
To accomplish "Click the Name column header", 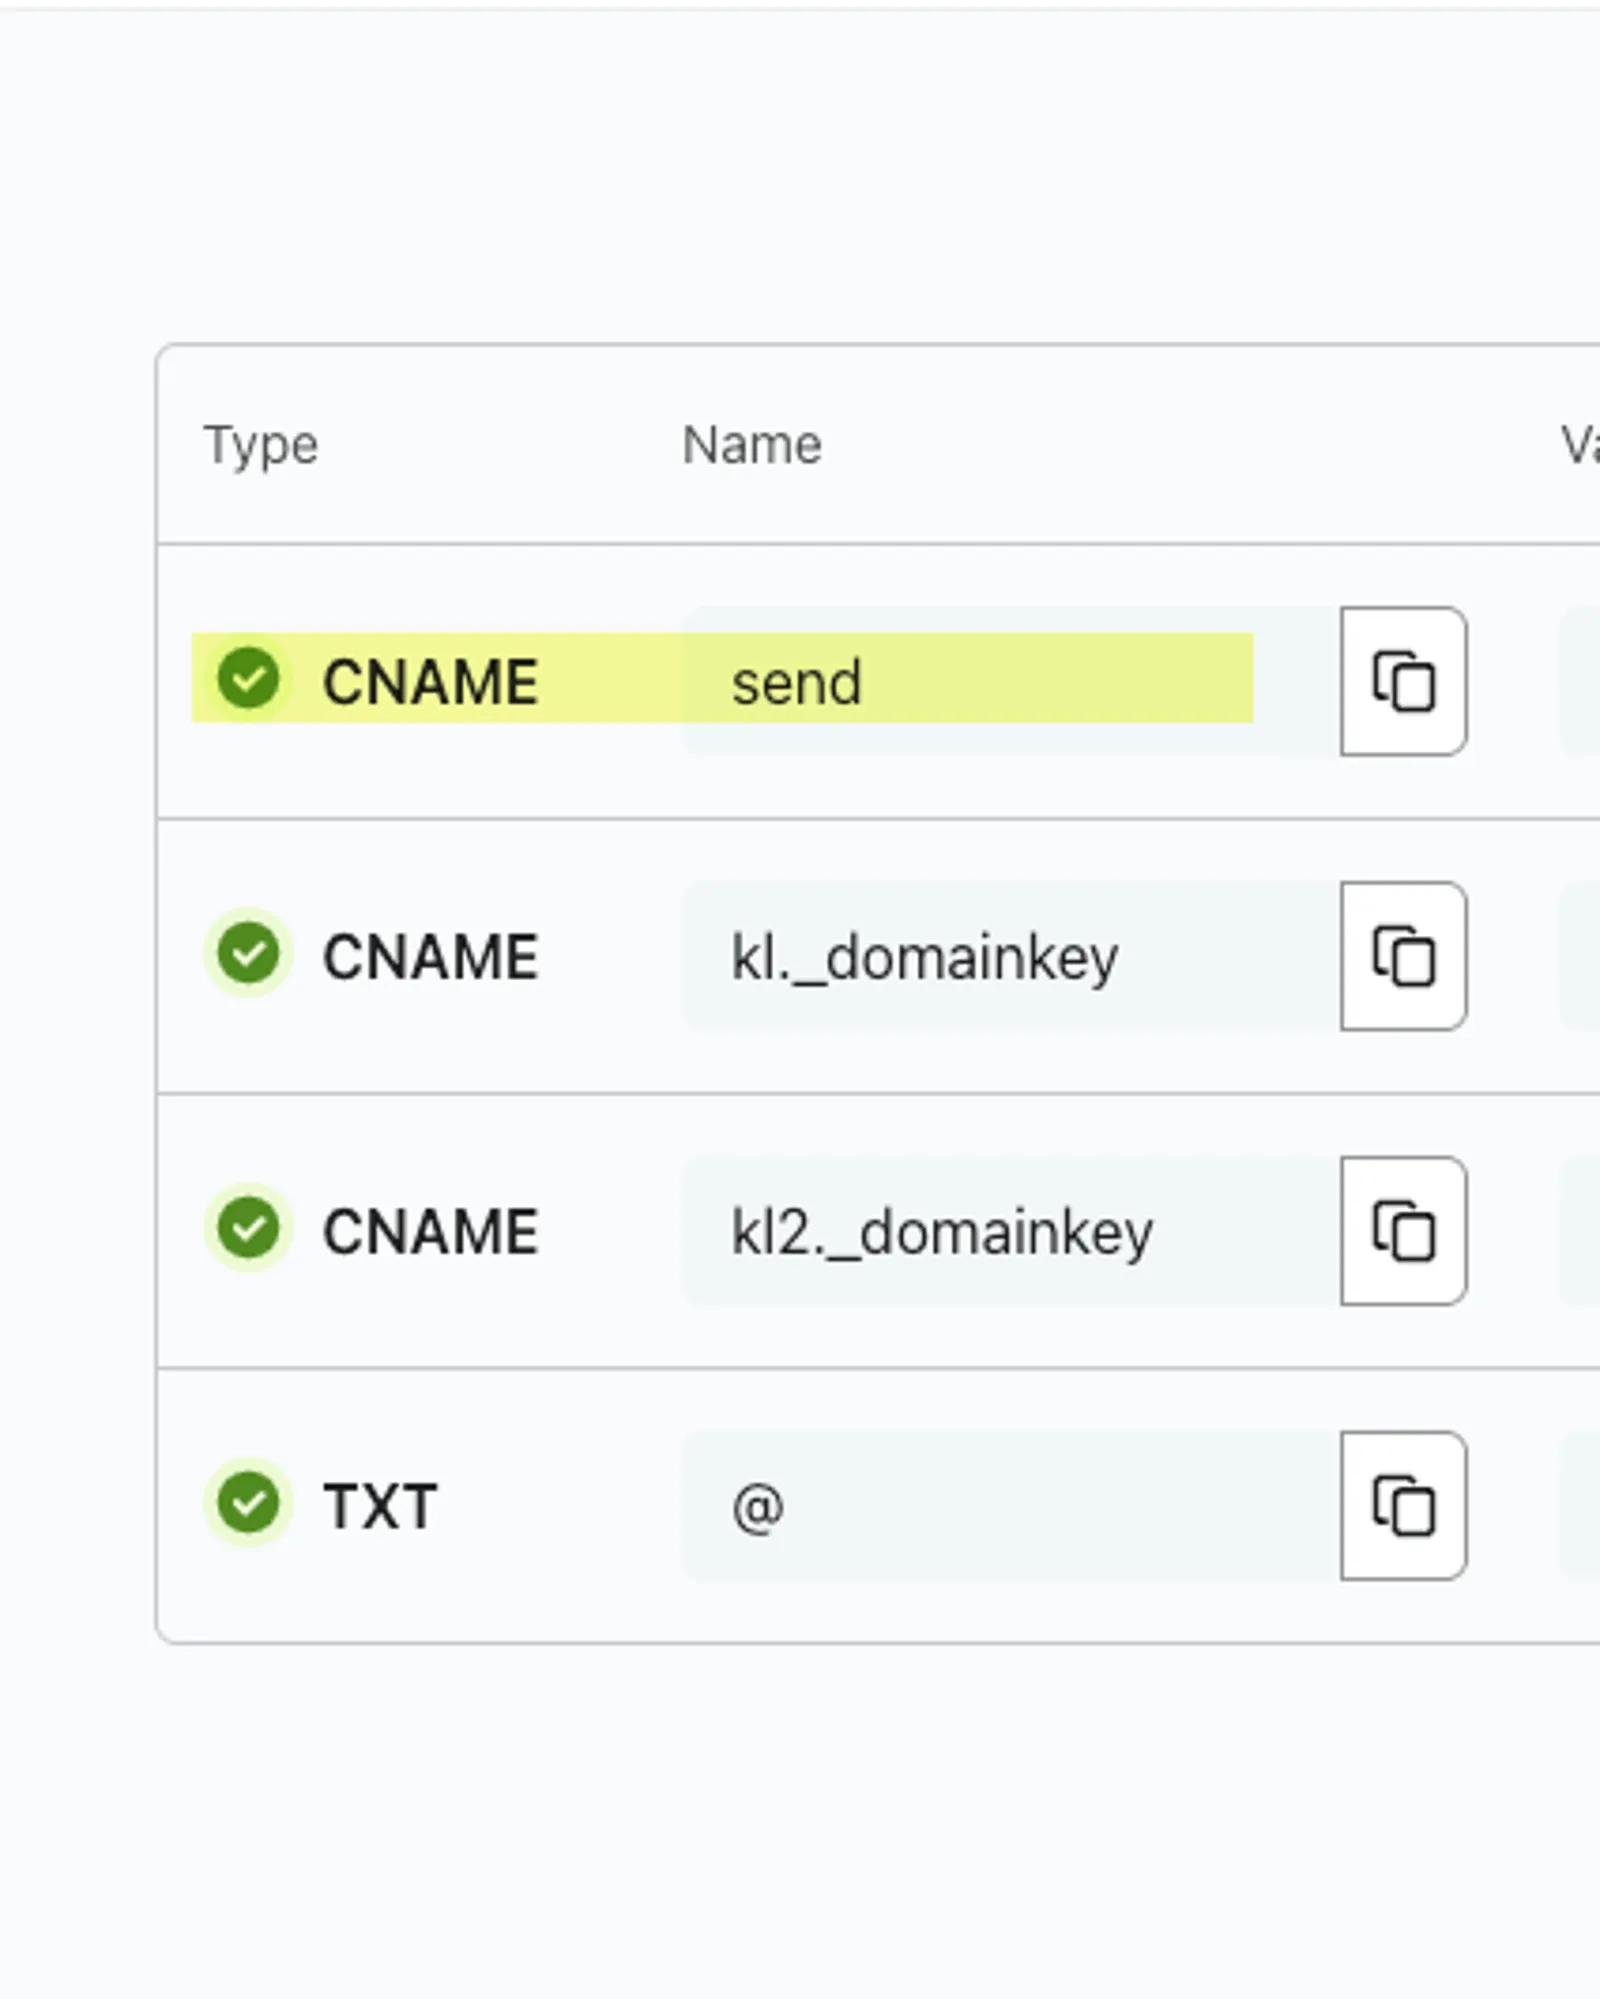I will tap(752, 443).
